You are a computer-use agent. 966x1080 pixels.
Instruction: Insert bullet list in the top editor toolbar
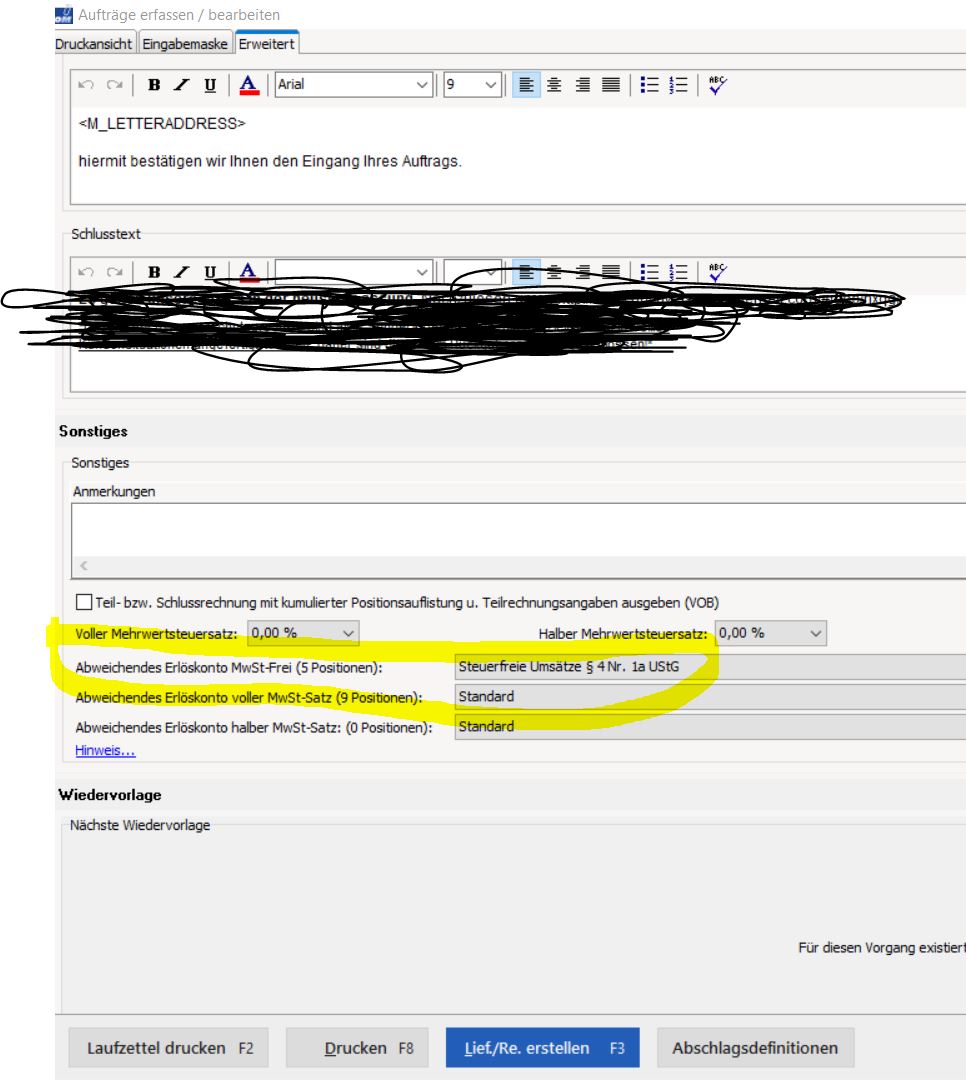649,85
